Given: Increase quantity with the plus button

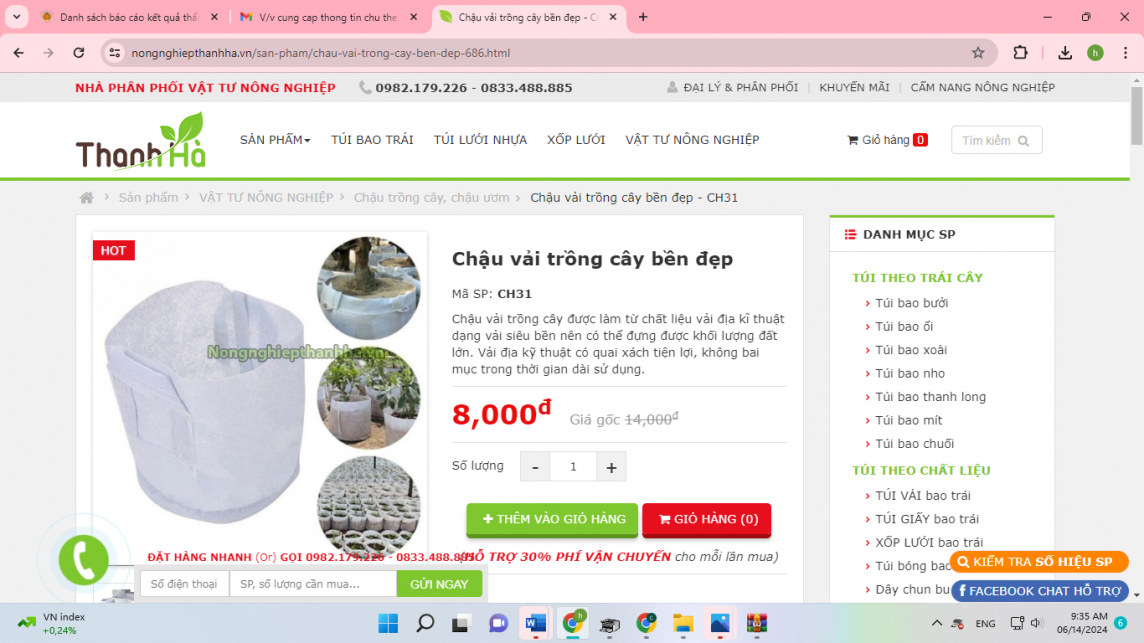Looking at the screenshot, I should [611, 467].
